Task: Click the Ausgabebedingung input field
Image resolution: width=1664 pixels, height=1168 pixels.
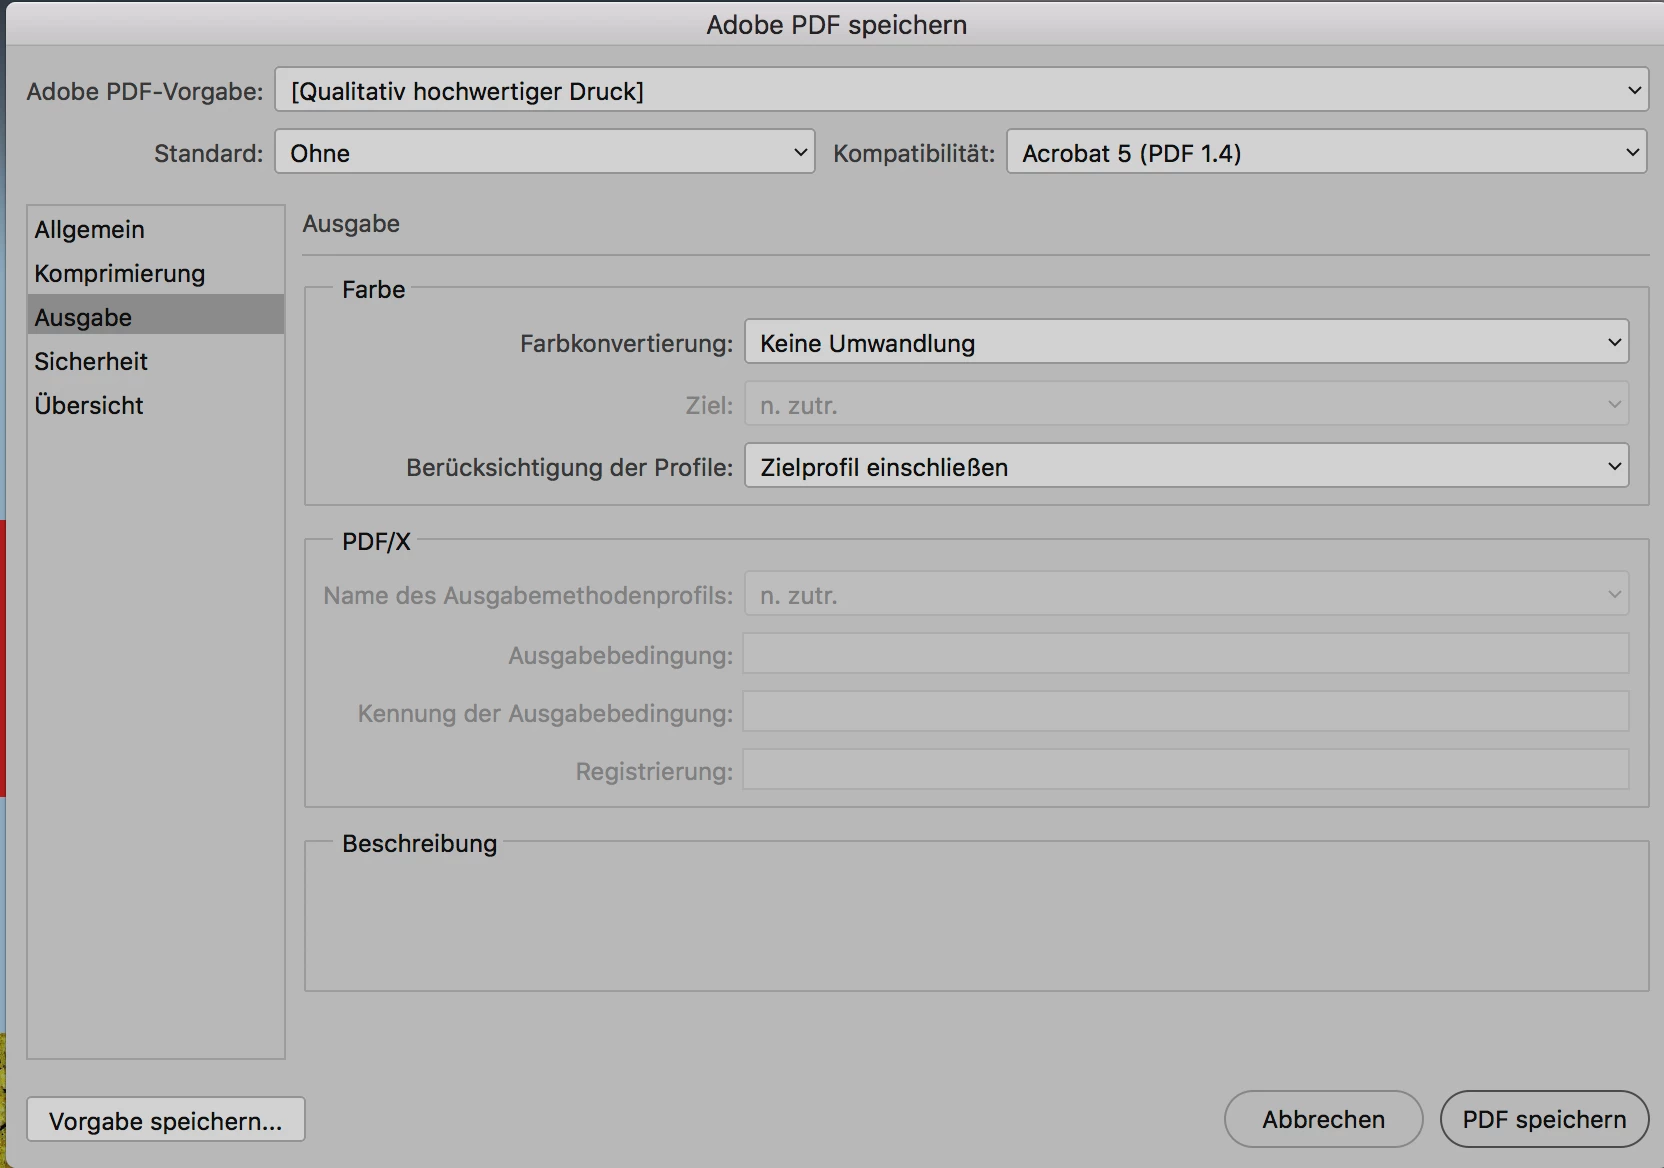Action: pyautogui.click(x=1186, y=654)
